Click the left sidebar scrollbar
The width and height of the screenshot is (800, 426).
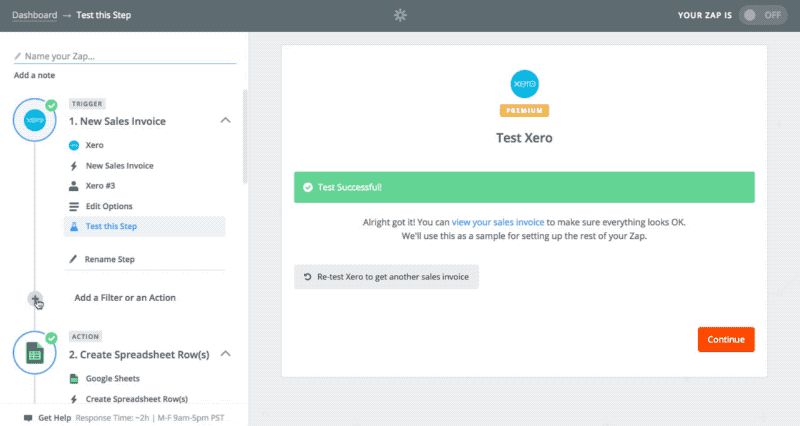[x=245, y=136]
